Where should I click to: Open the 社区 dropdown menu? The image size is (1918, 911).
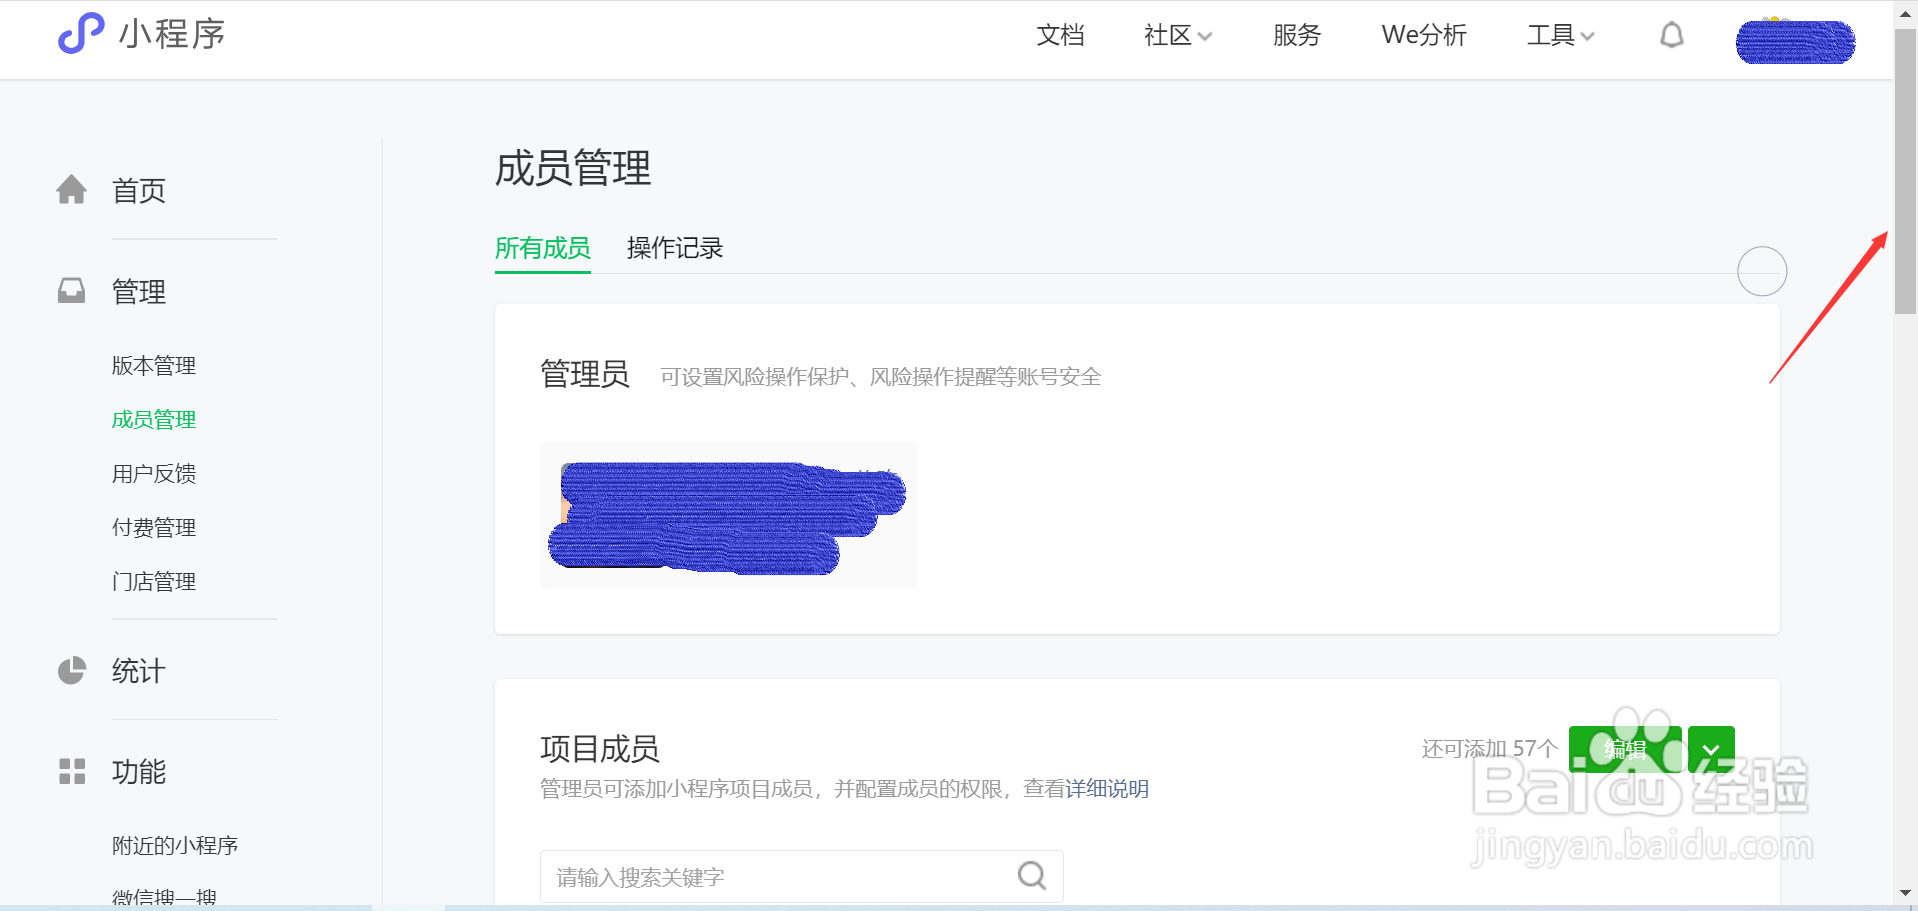tap(1178, 36)
